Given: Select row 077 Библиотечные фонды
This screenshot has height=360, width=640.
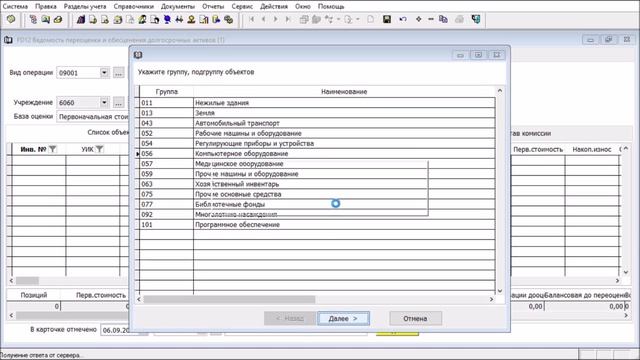Looking at the screenshot, I should tap(317, 204).
